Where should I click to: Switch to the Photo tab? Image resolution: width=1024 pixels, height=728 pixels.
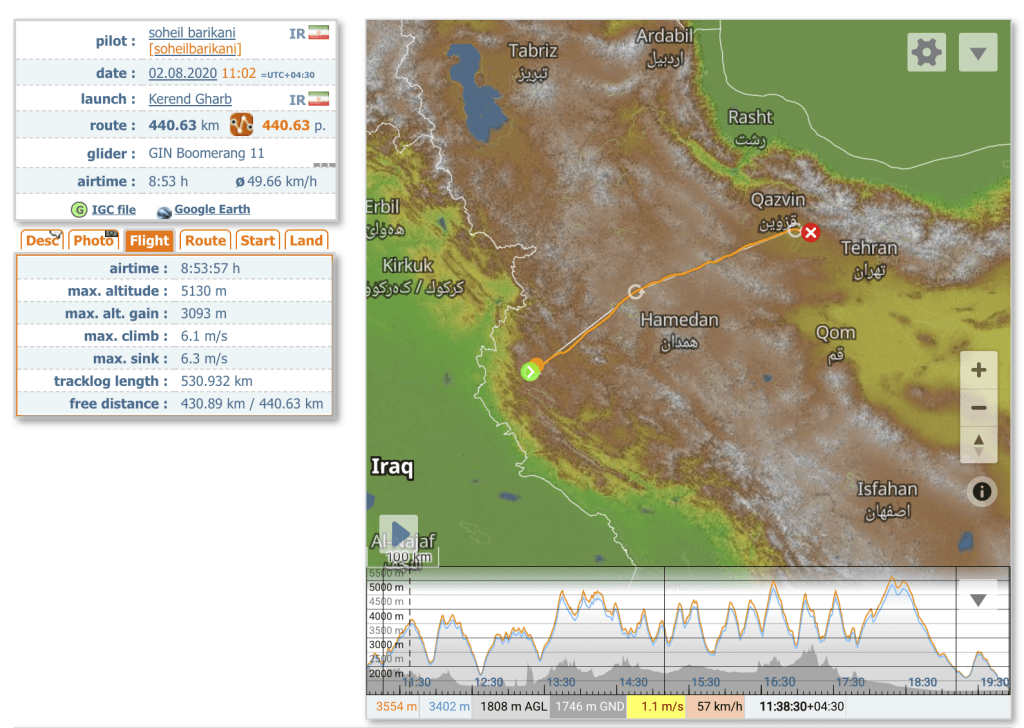coord(93,240)
